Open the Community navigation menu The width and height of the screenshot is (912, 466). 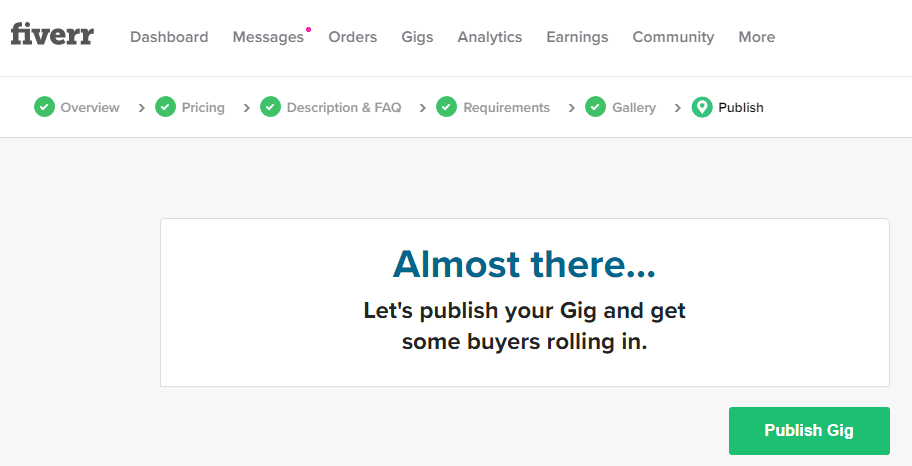[674, 37]
